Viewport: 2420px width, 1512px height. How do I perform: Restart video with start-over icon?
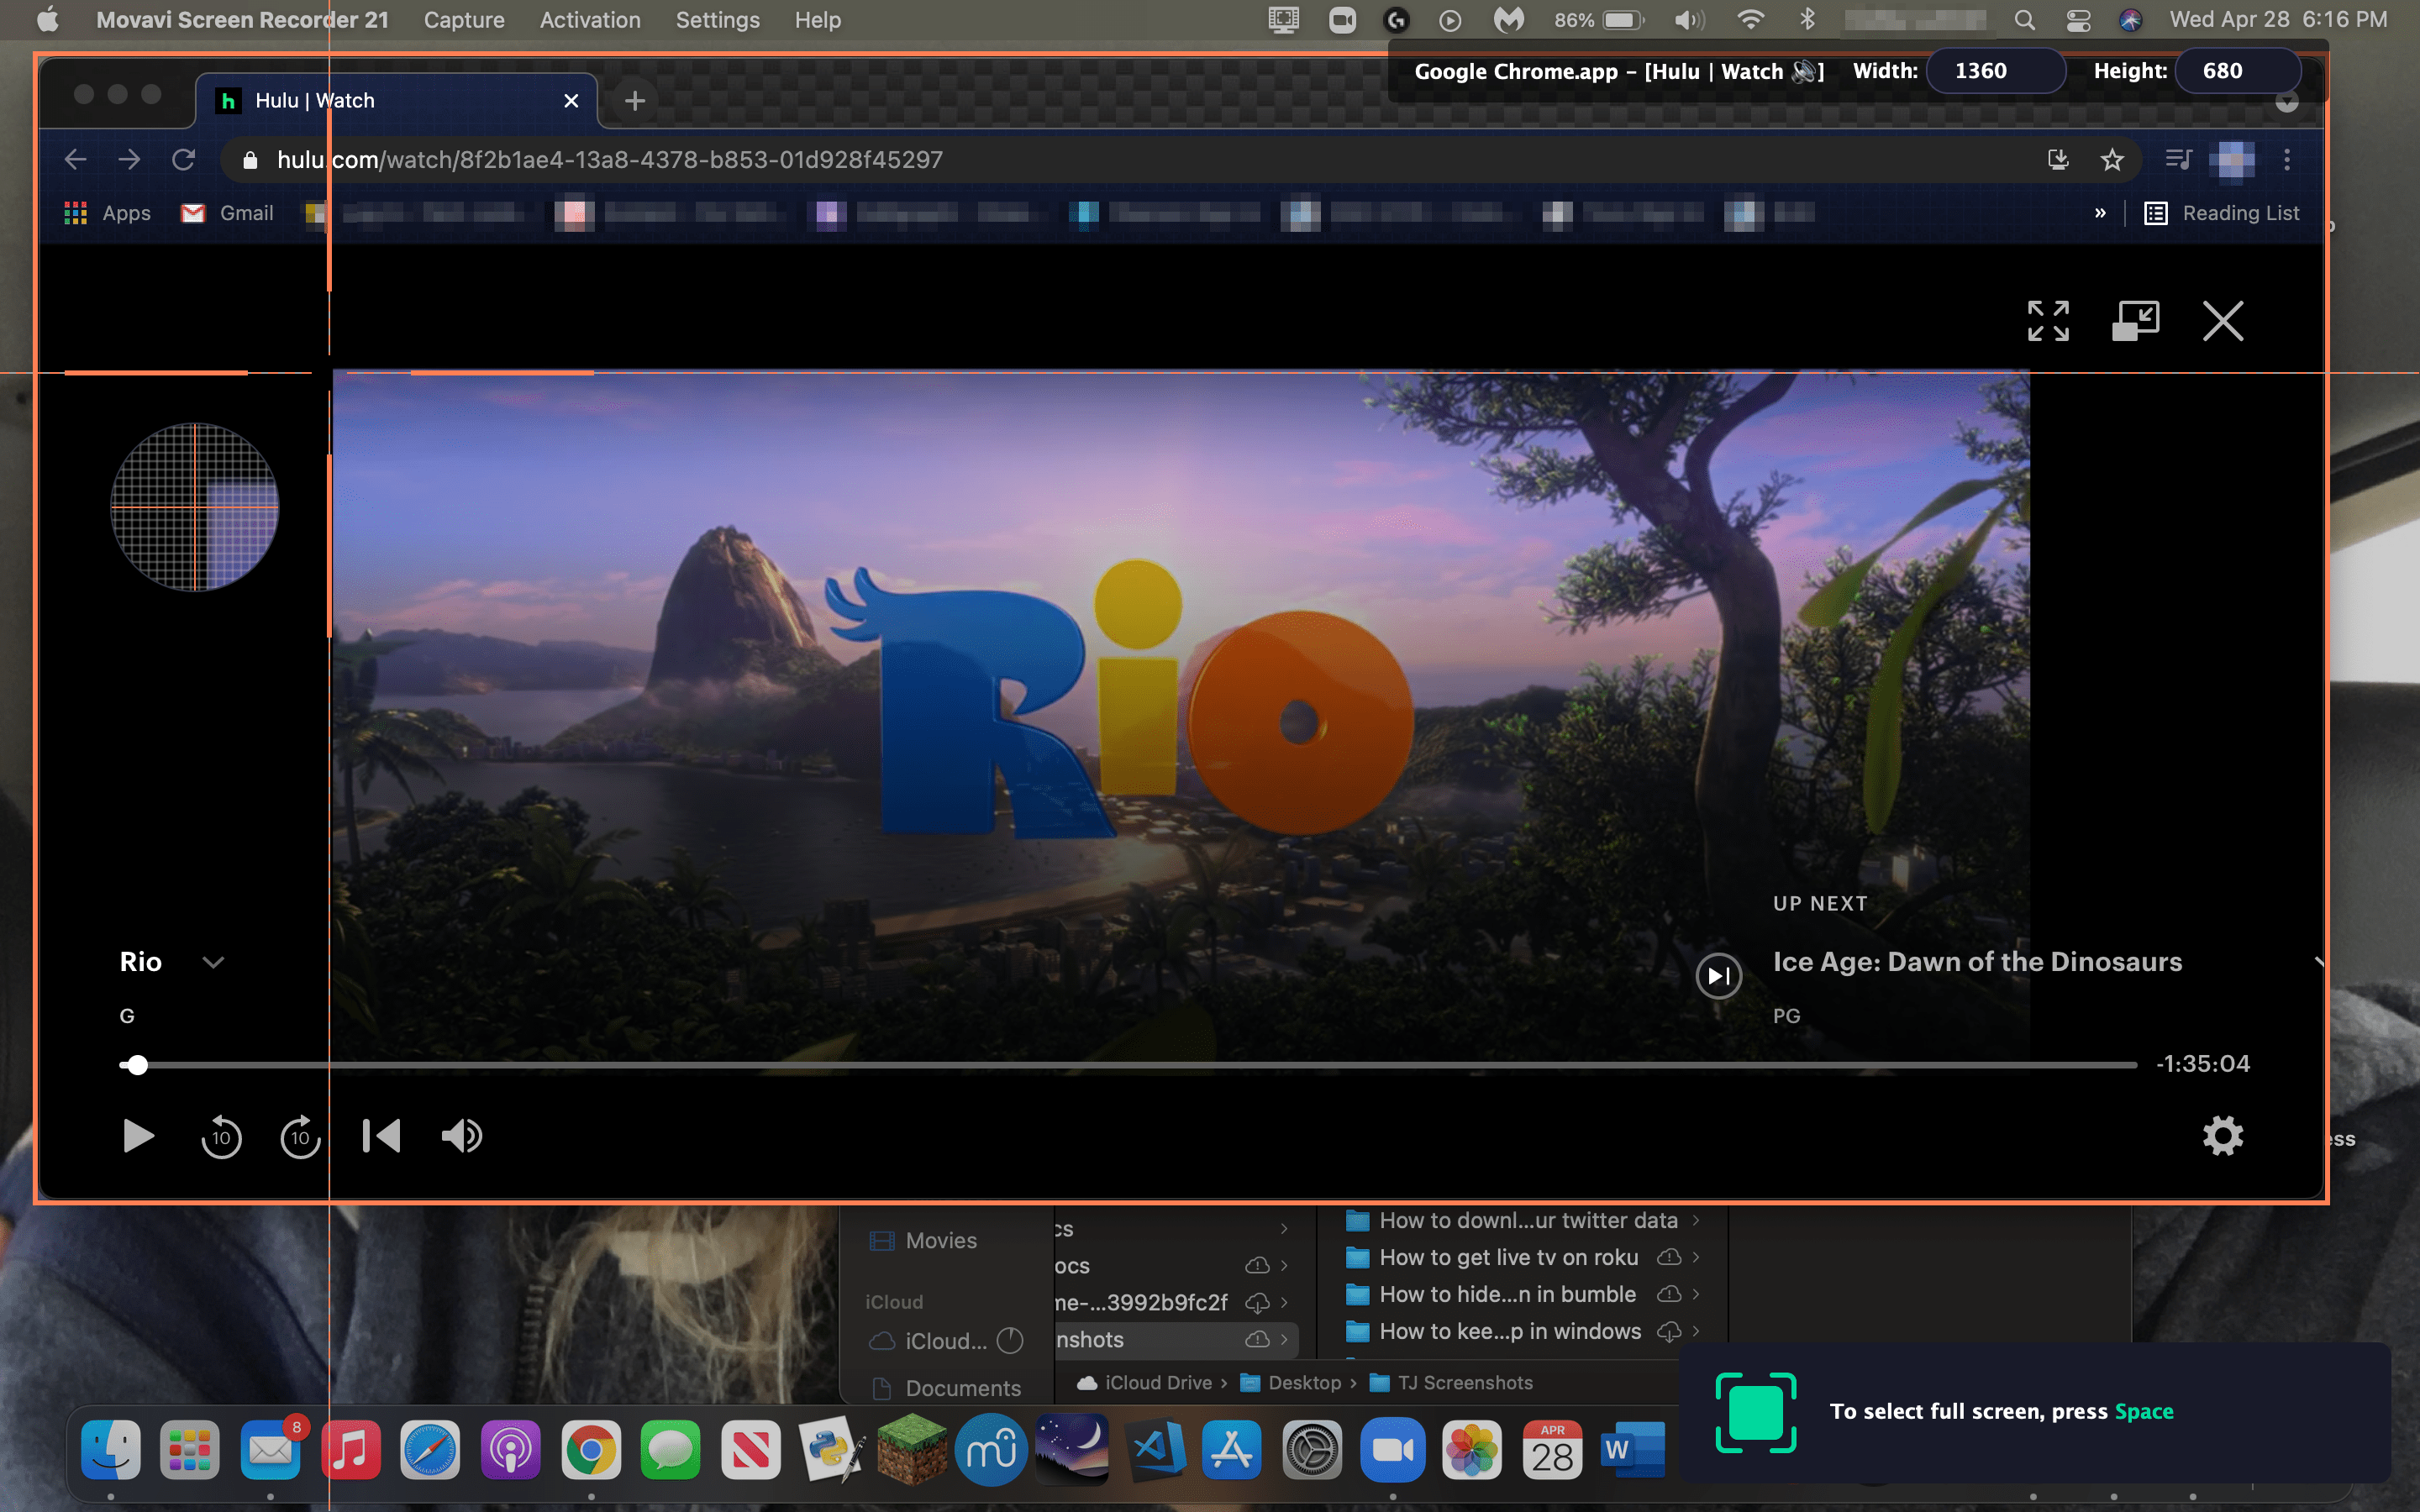pyautogui.click(x=381, y=1136)
